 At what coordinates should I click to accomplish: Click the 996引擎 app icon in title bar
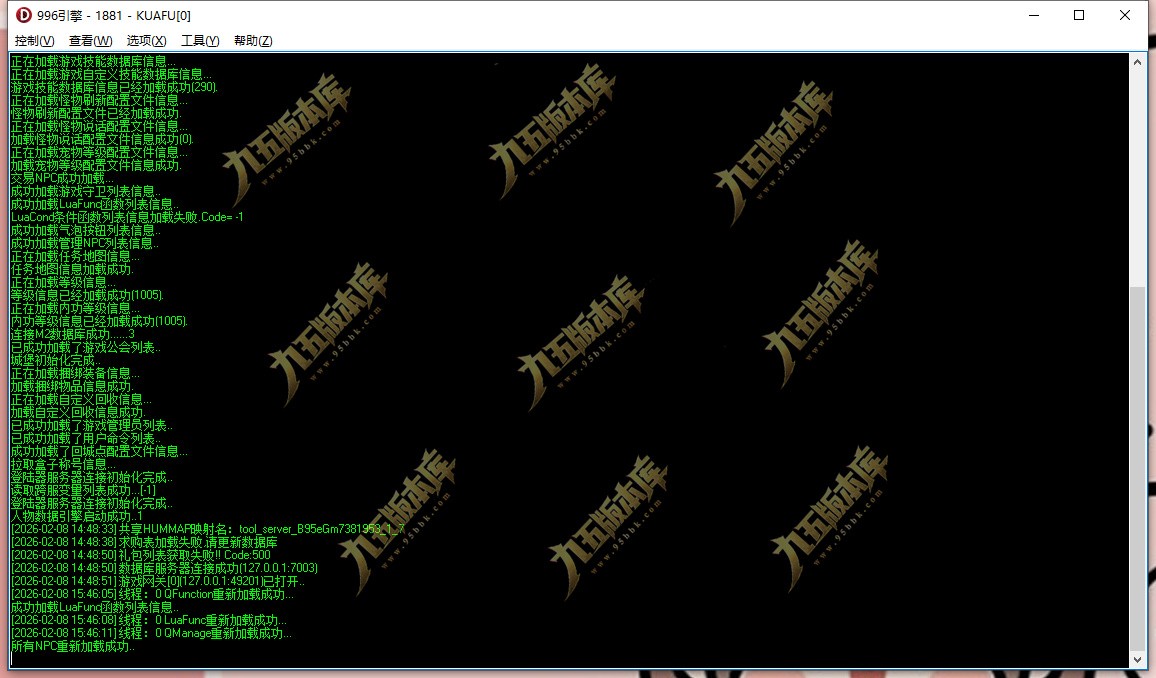pyautogui.click(x=24, y=15)
